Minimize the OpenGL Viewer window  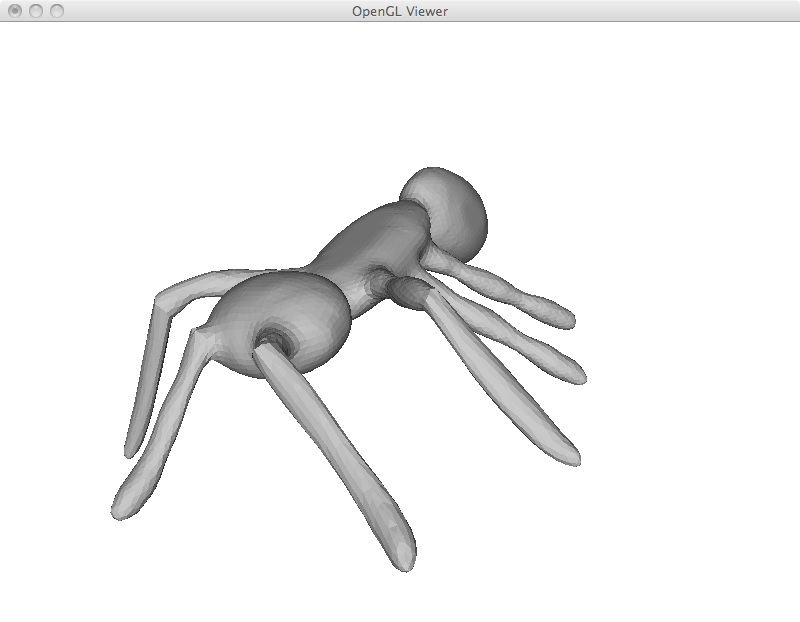(x=36, y=11)
